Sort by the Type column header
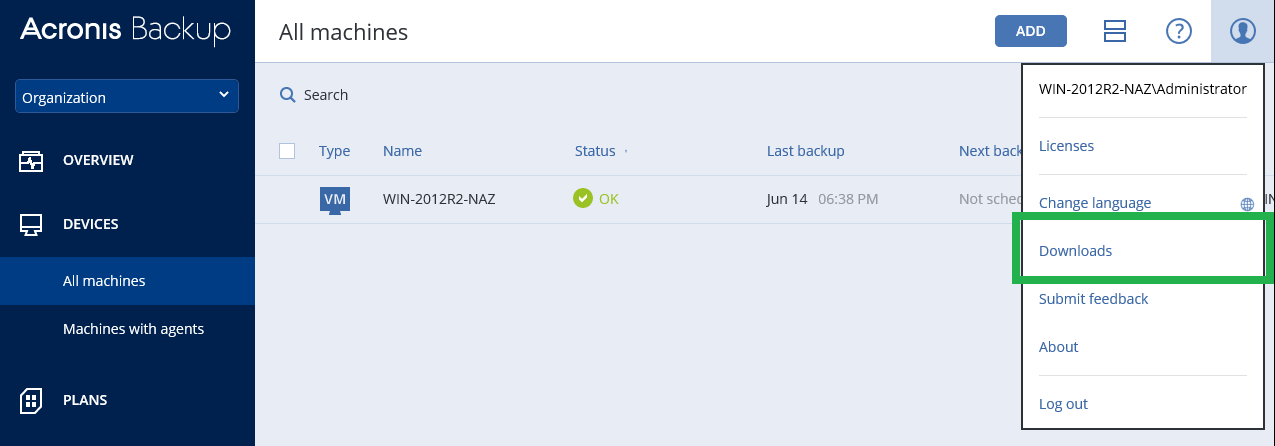 point(334,151)
